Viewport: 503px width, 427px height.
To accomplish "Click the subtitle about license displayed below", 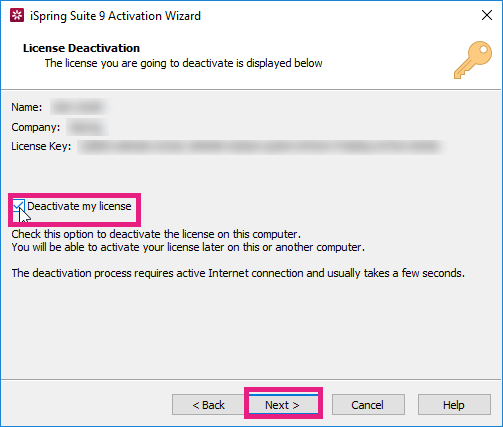I will [183, 63].
